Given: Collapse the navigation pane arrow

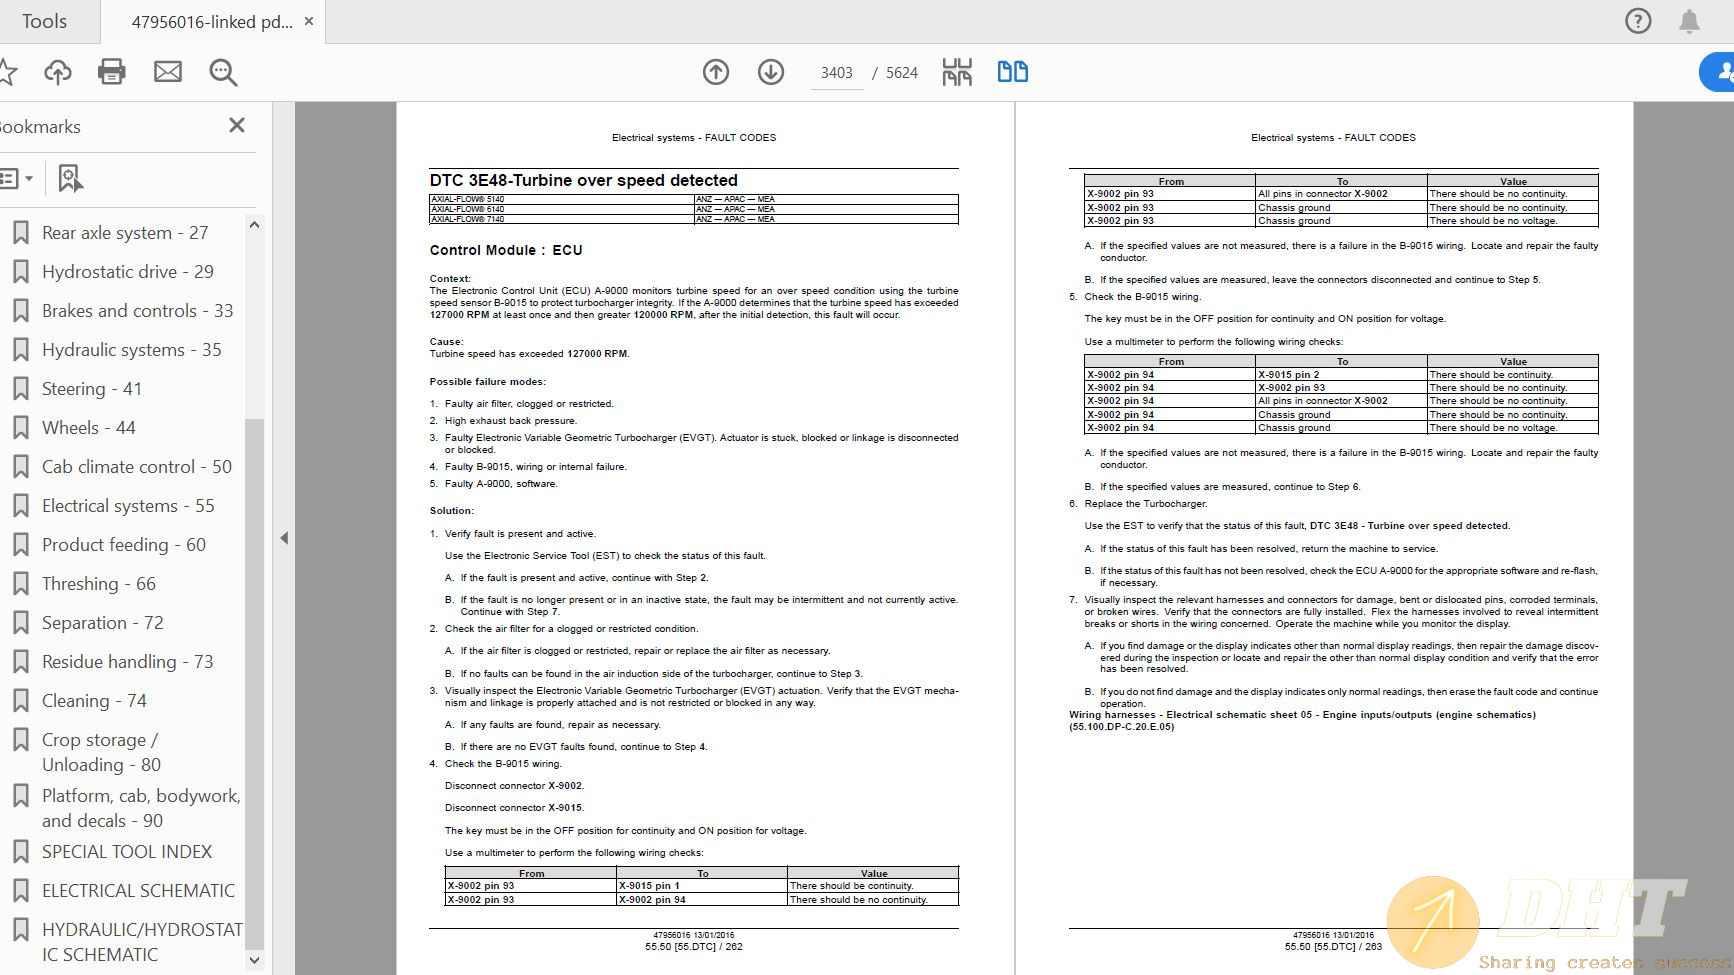Looking at the screenshot, I should click(284, 538).
